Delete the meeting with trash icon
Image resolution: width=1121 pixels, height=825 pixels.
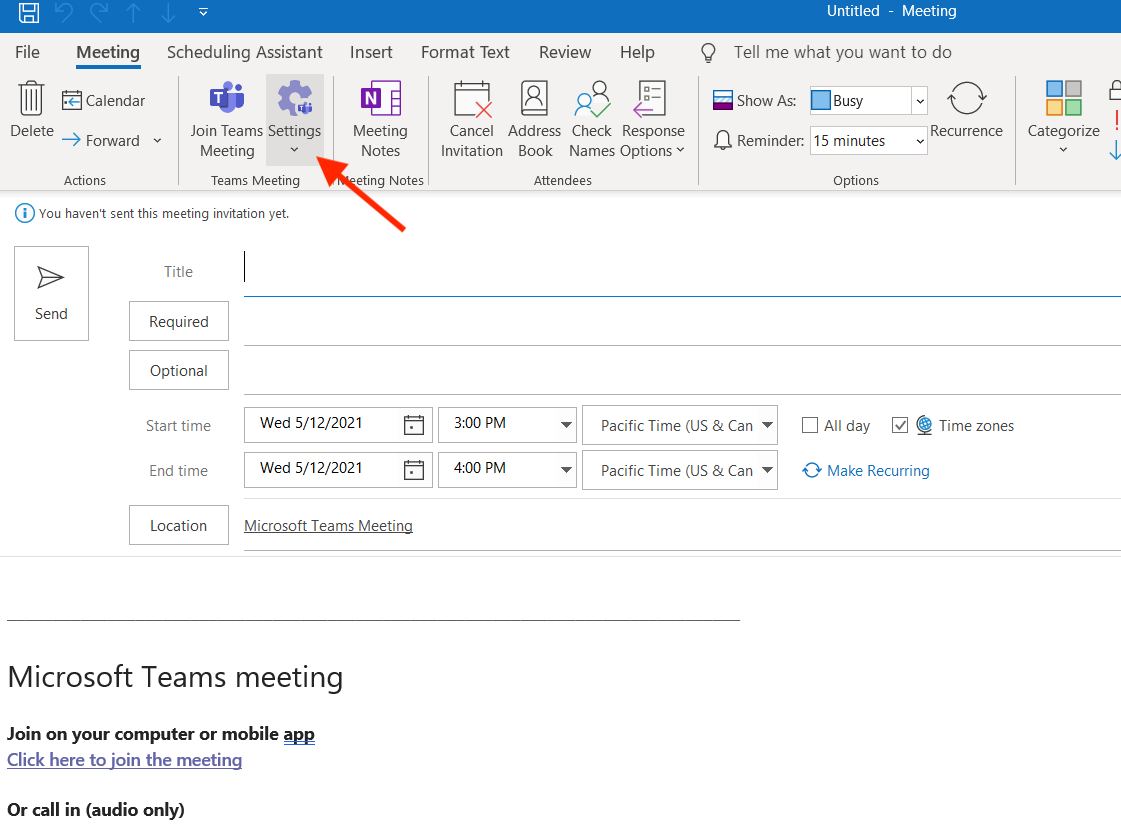tap(31, 109)
